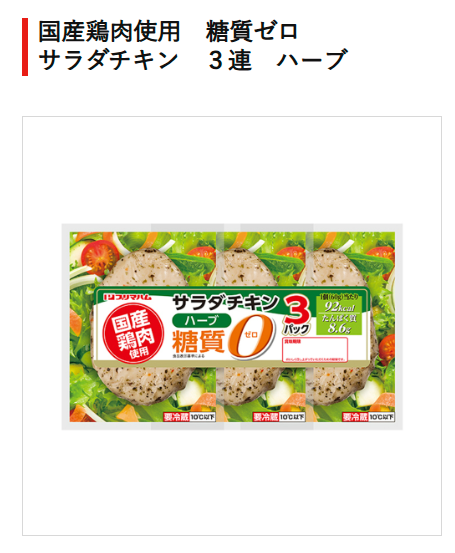The width and height of the screenshot is (455, 553).
Task: Click the leftmost 要冷蔵 10℃以下 label
Action: coord(189,417)
